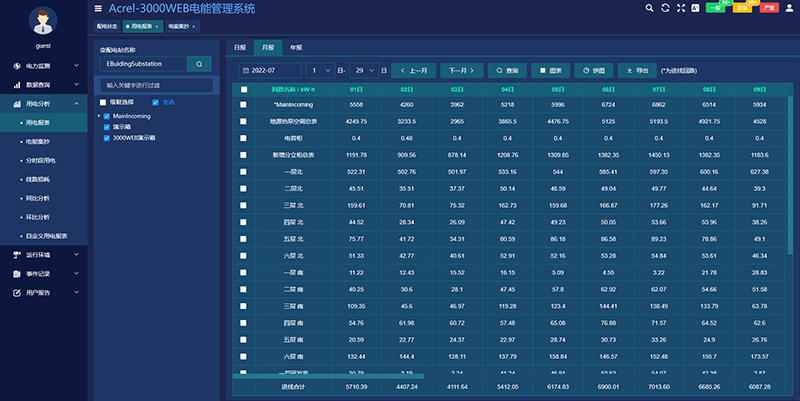
Task: Check the 级联选择 checkbox
Action: 103,102
